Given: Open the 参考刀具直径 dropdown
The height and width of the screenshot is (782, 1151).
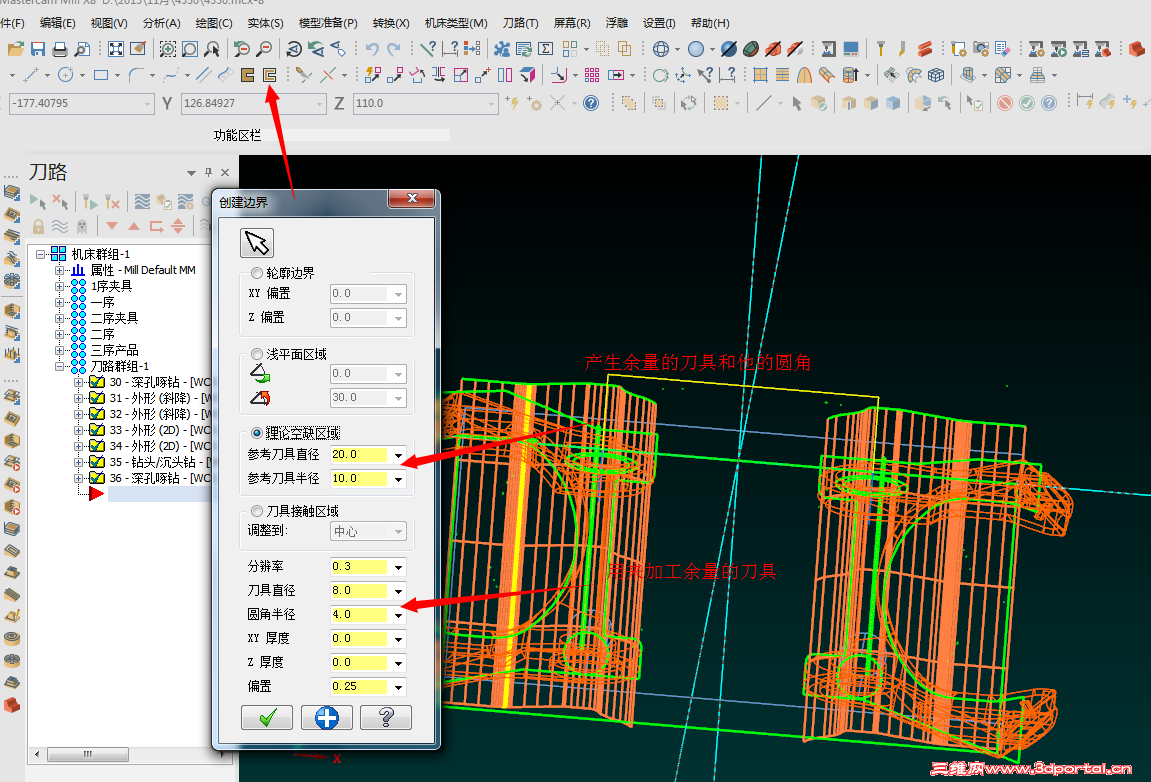Looking at the screenshot, I should click(x=399, y=457).
